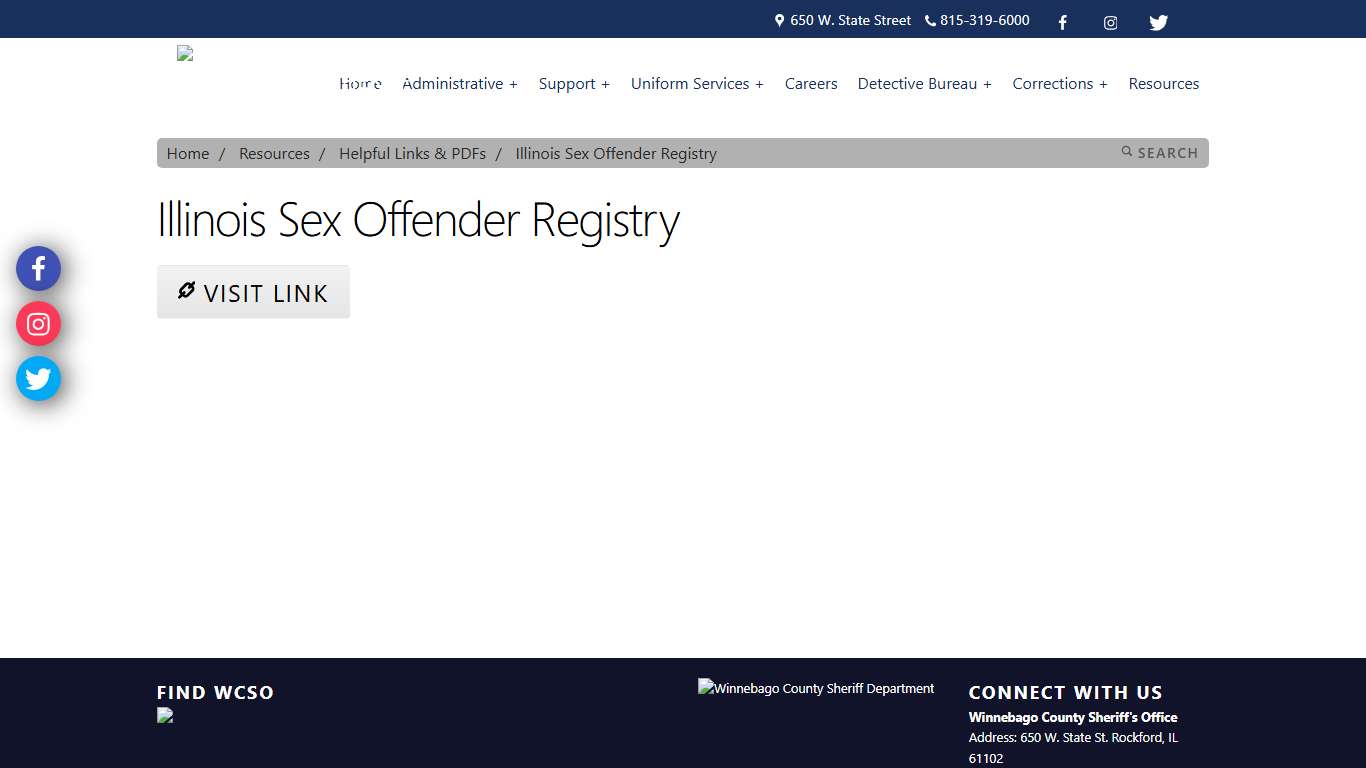The width and height of the screenshot is (1366, 768).
Task: Select the Careers menu item
Action: pos(811,84)
